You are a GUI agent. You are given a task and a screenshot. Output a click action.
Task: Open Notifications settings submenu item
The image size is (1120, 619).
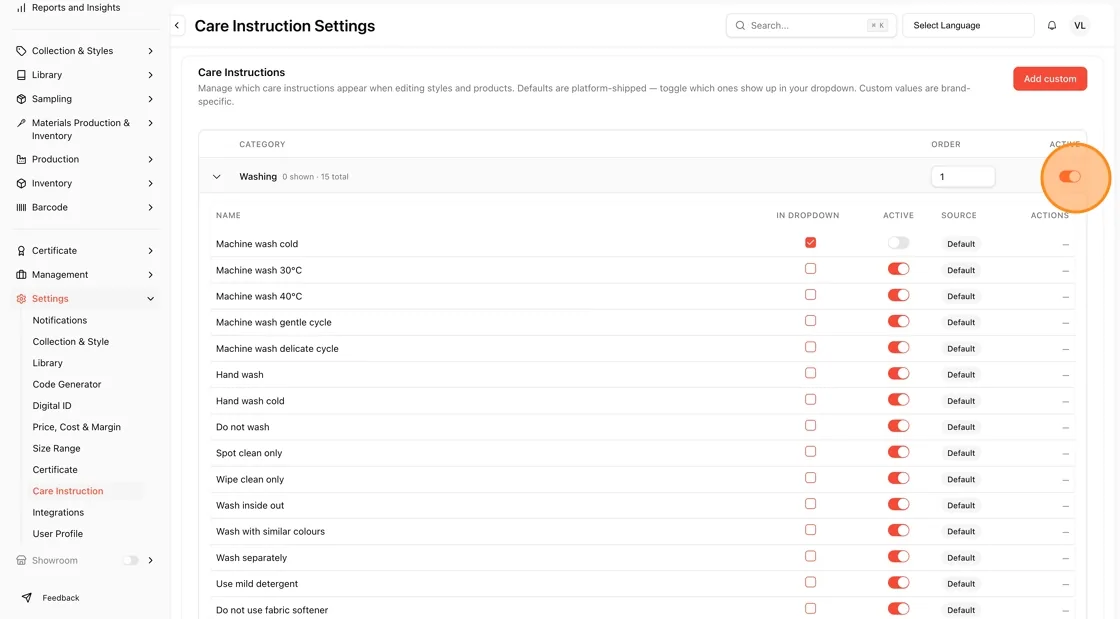(60, 321)
